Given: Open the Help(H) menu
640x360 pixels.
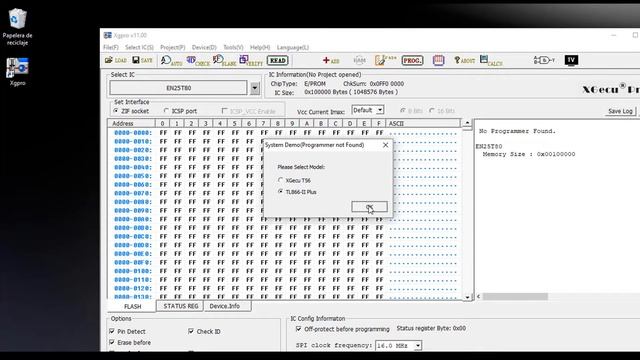Looking at the screenshot, I should [260, 47].
